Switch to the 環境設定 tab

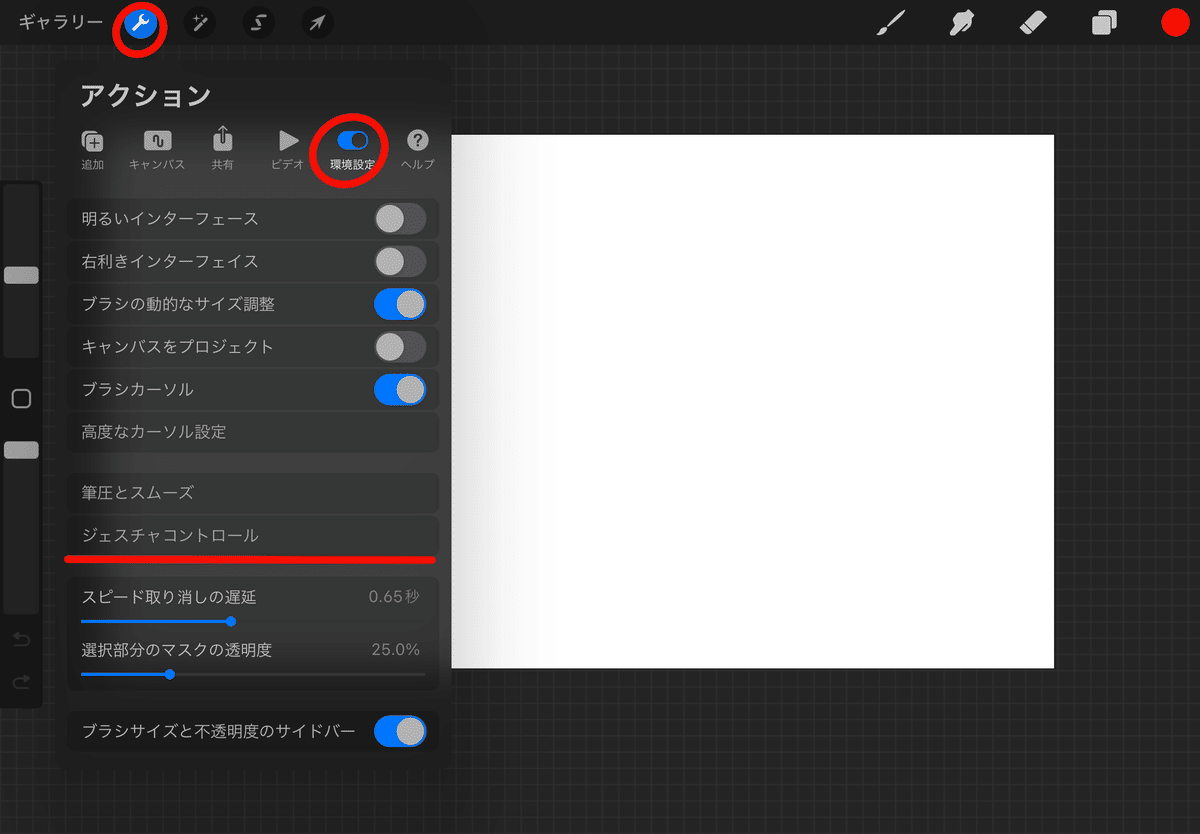click(352, 149)
